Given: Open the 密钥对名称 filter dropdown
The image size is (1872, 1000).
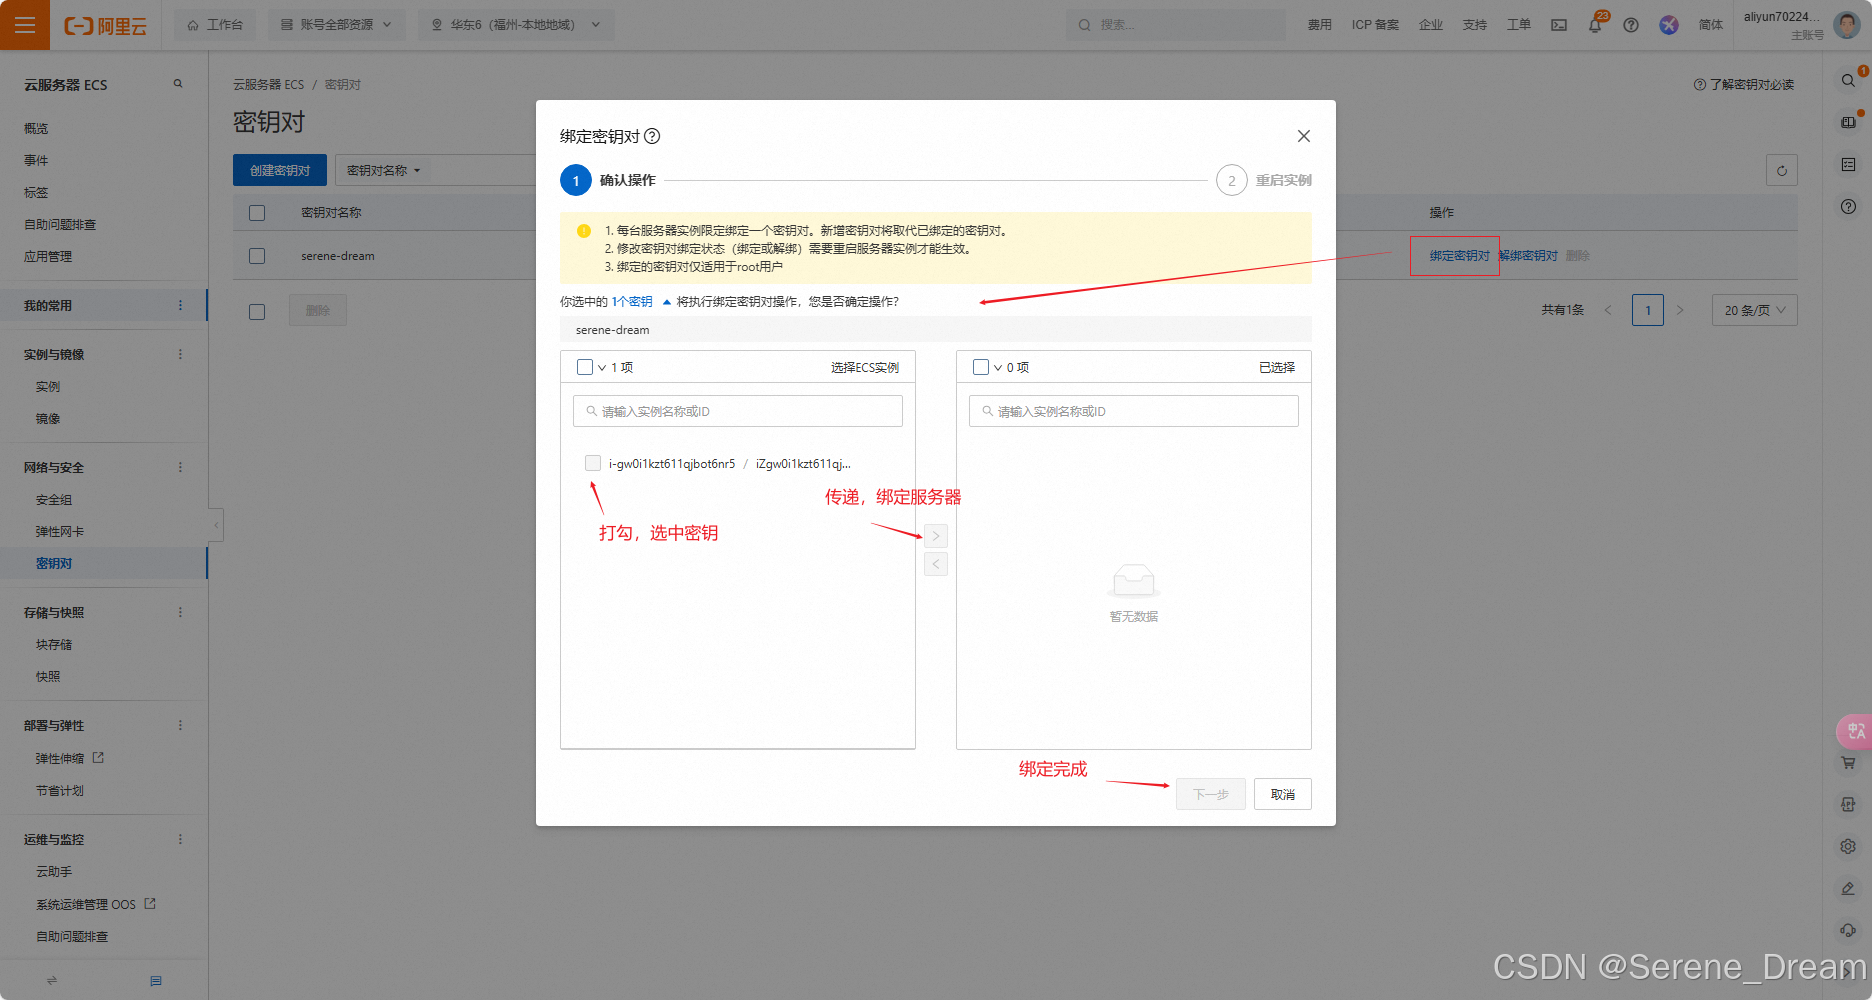Looking at the screenshot, I should pos(384,170).
